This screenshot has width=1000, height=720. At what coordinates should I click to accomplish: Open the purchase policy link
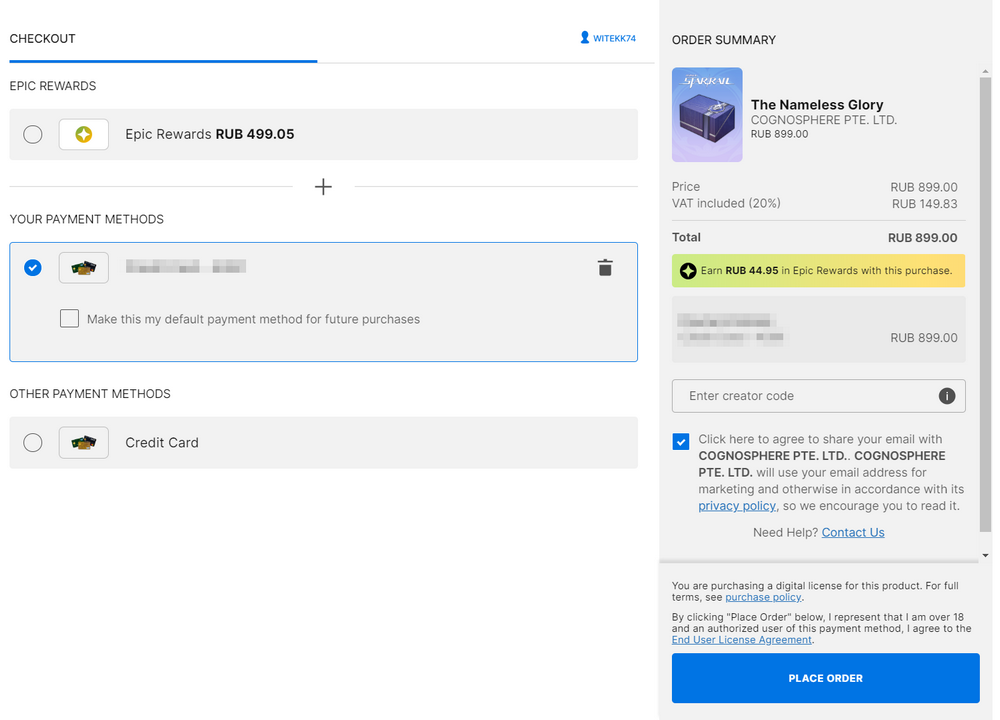click(763, 598)
